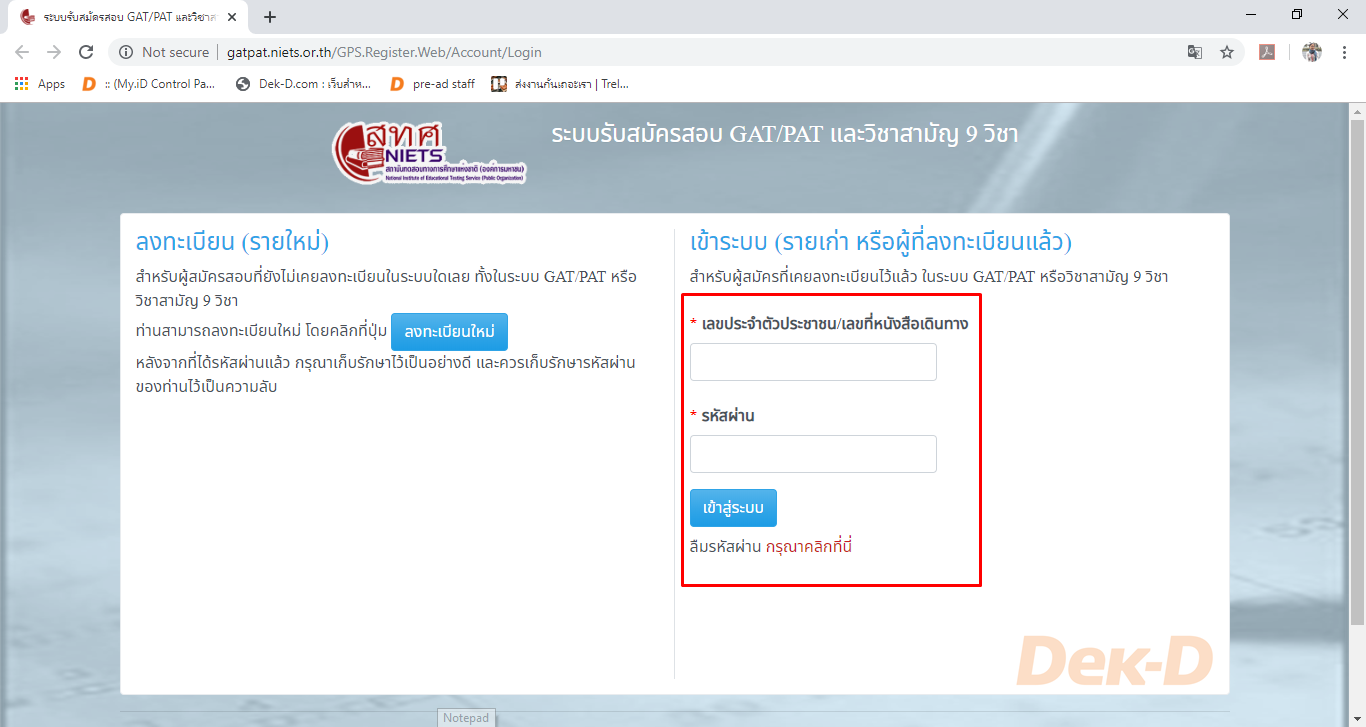Focus the รหัสผ่าน password field
The image size is (1366, 727).
coord(813,454)
